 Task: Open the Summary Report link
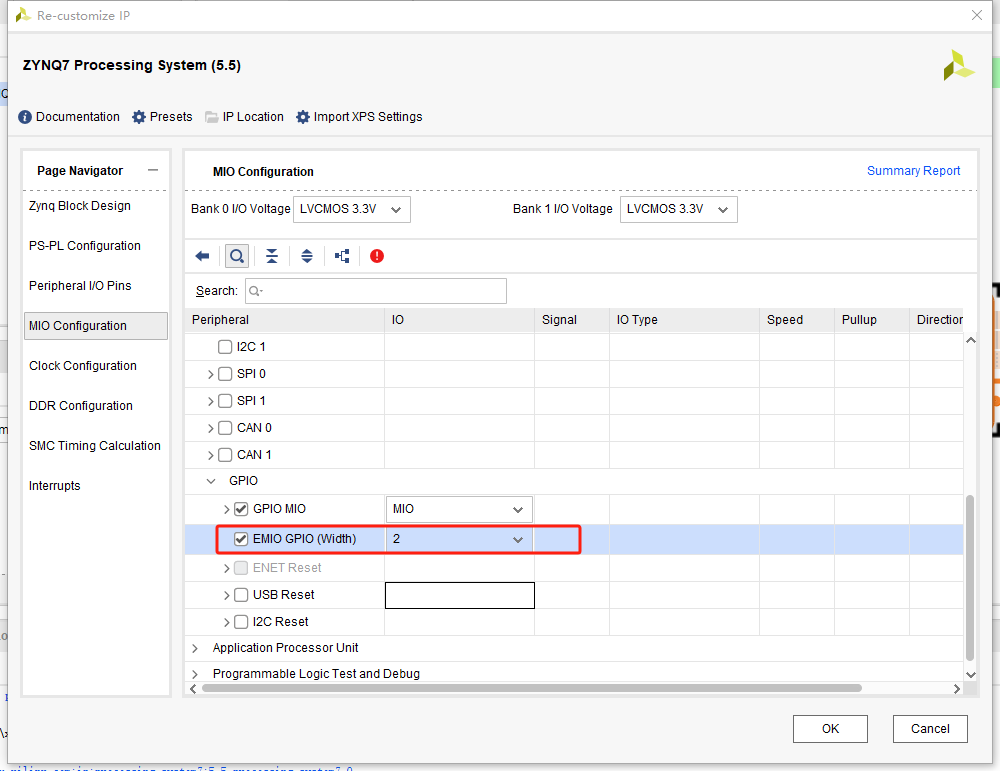[x=913, y=171]
